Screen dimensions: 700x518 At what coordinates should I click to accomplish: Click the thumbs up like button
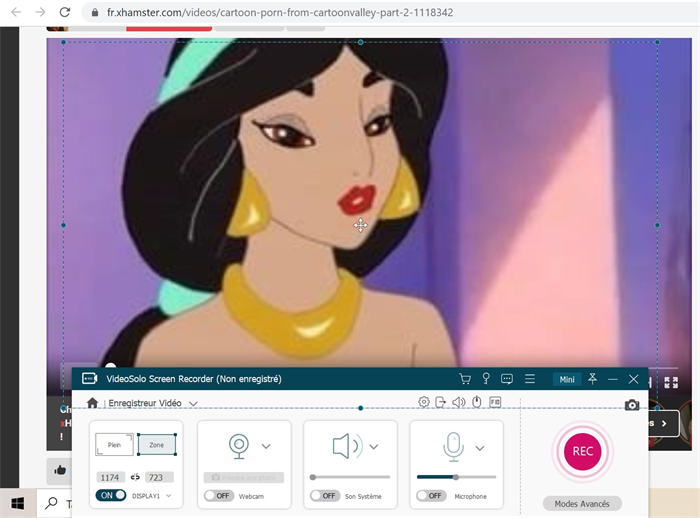tap(60, 470)
